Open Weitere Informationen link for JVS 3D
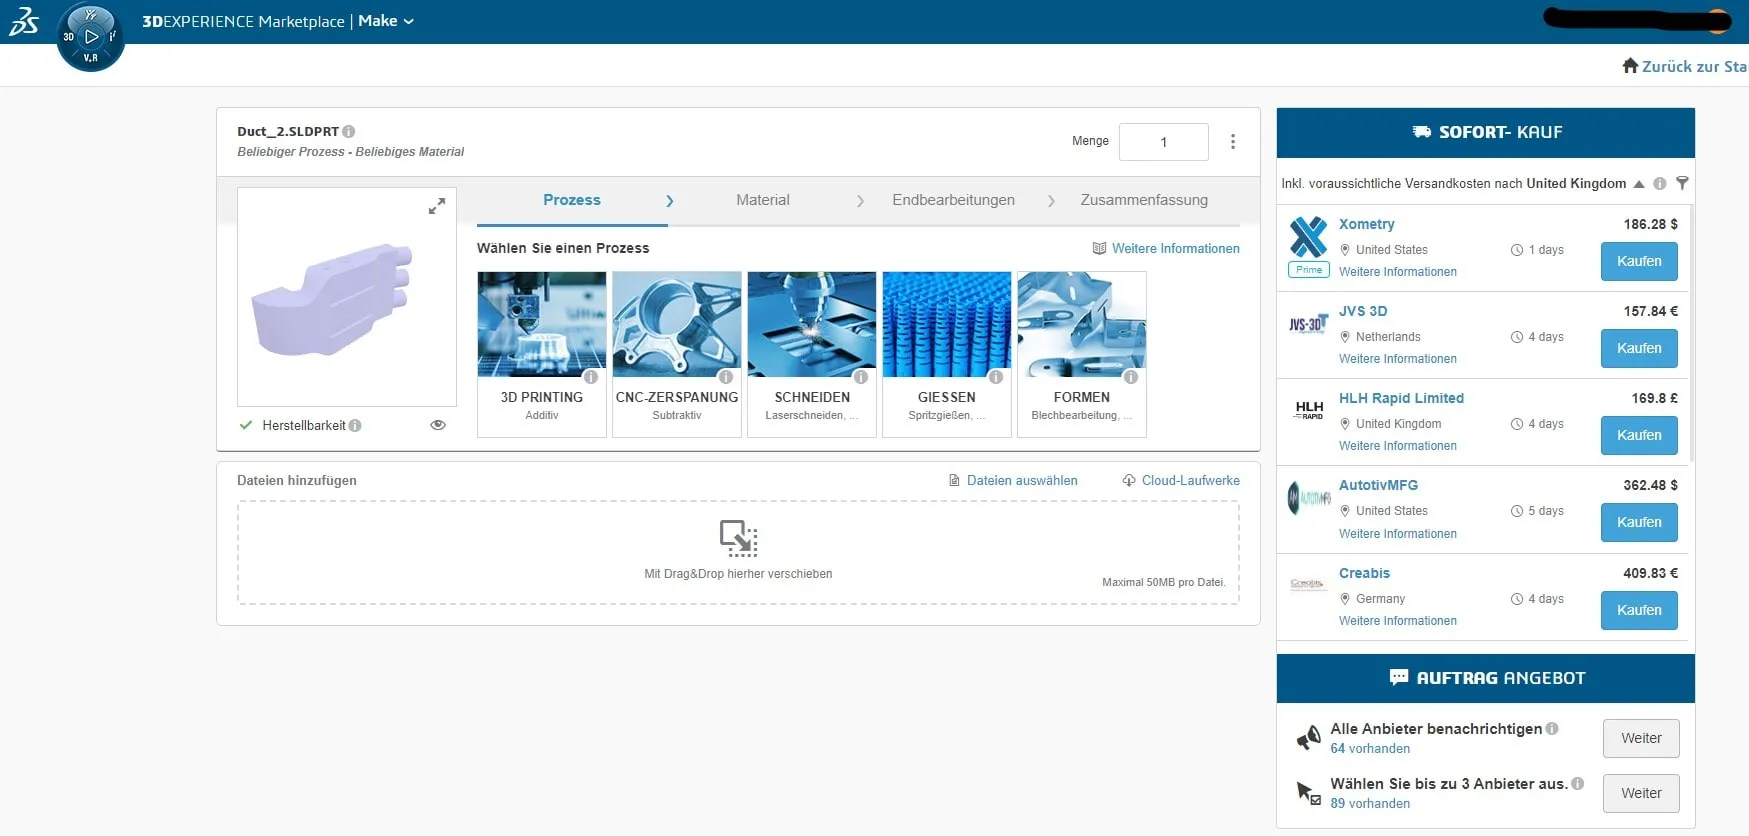The image size is (1749, 836). [1397, 359]
